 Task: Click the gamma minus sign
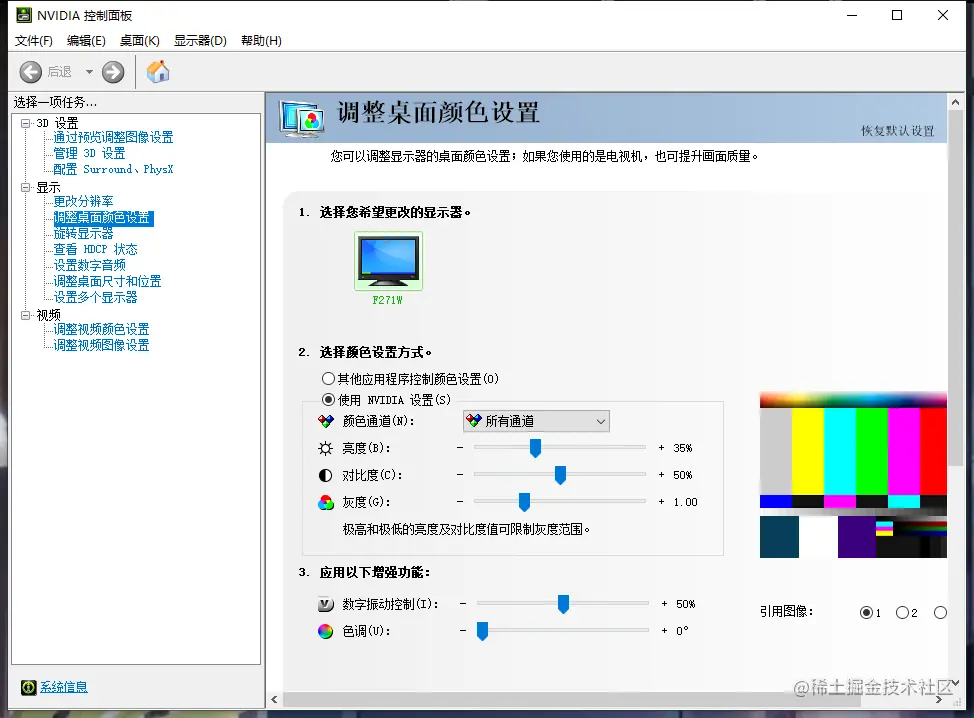coord(460,501)
